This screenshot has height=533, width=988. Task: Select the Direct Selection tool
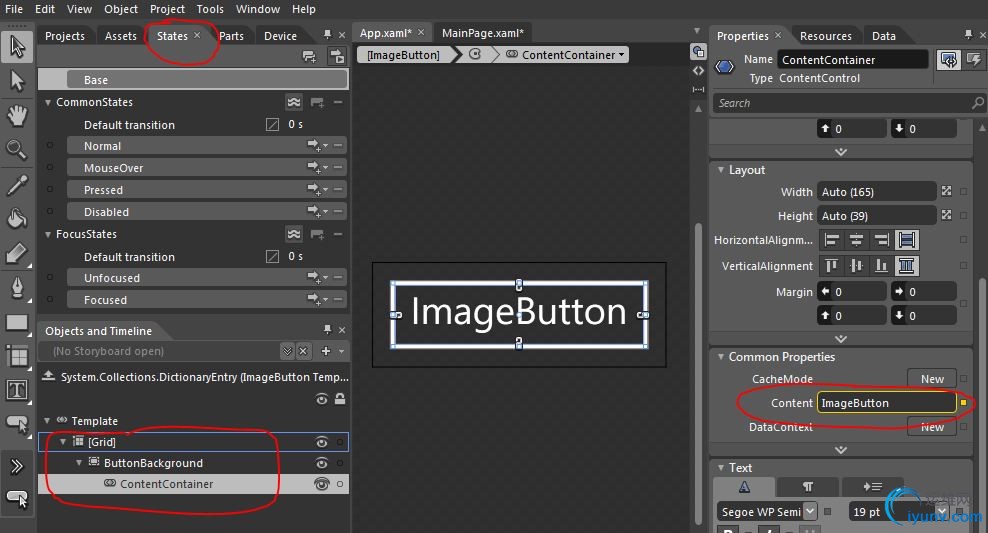pos(17,81)
